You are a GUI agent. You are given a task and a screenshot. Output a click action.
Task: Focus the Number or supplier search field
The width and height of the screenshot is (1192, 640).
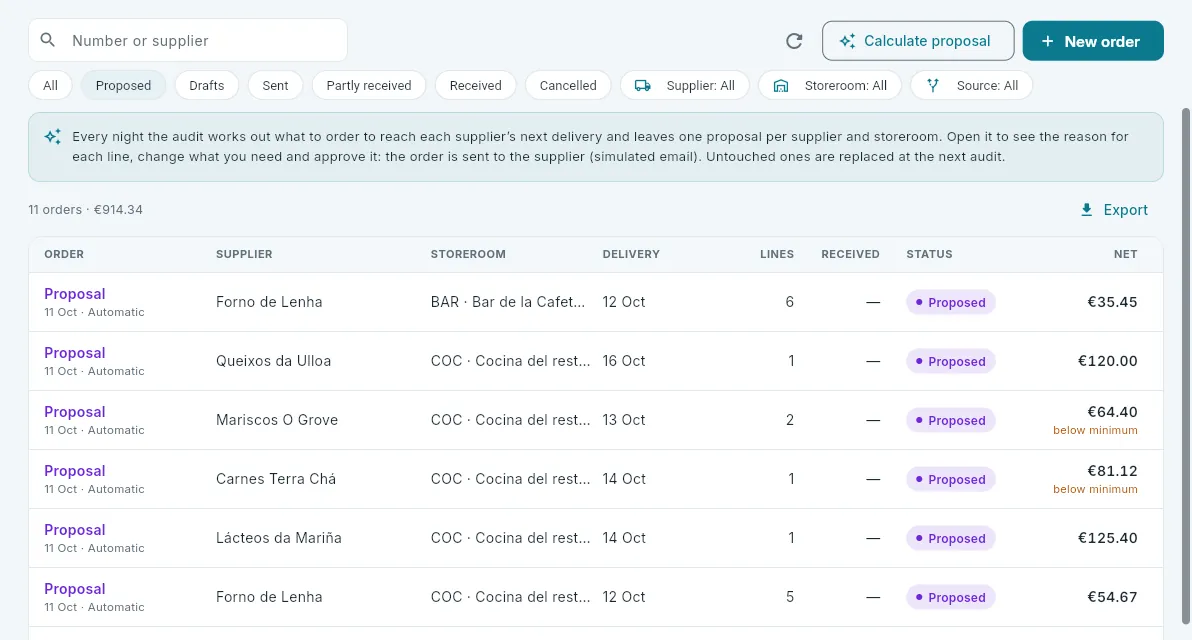(188, 40)
